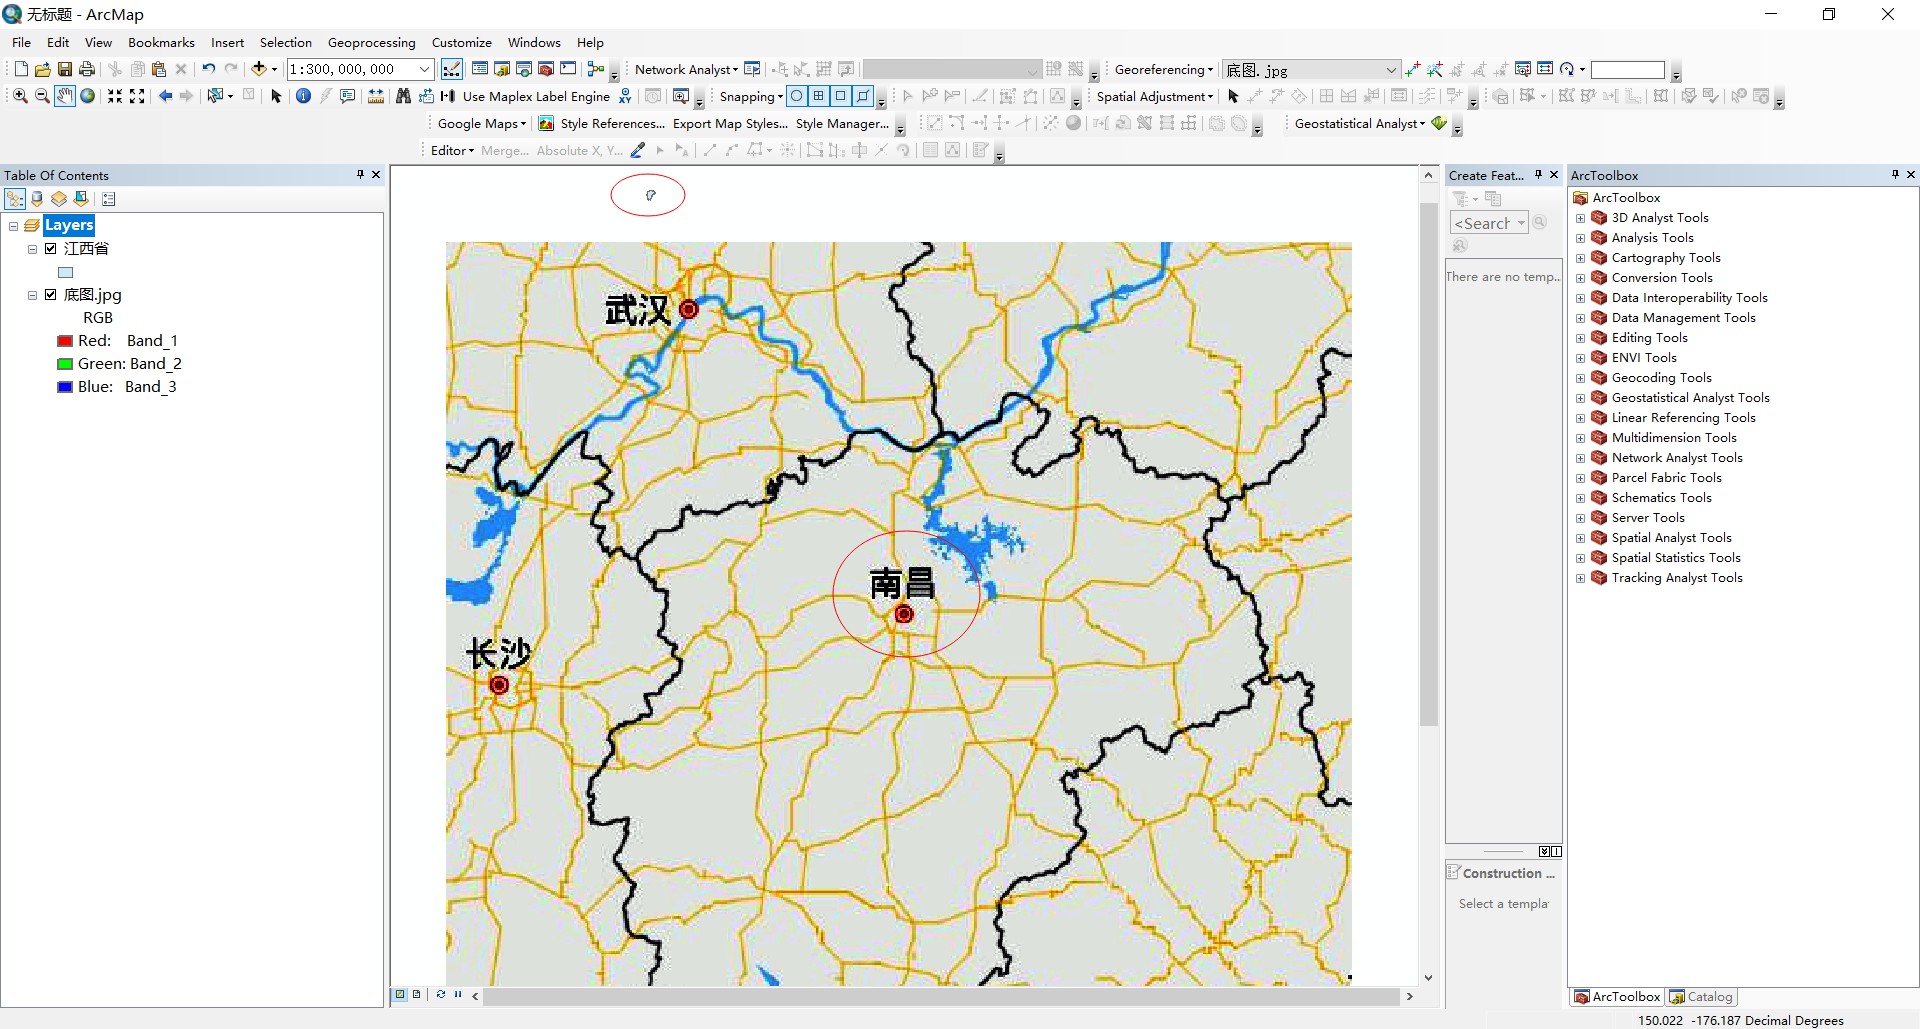The image size is (1920, 1029).
Task: Open the ArcToolbox window icon
Action: (x=546, y=69)
